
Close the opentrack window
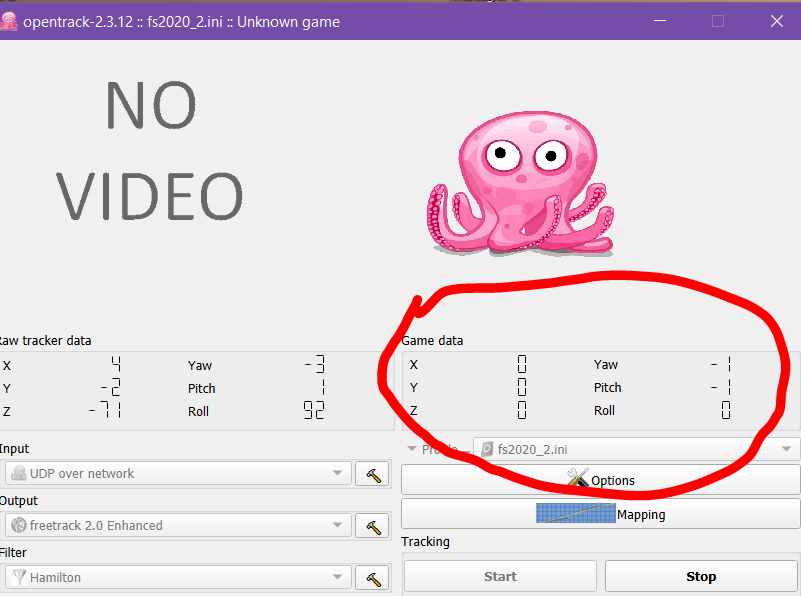776,21
